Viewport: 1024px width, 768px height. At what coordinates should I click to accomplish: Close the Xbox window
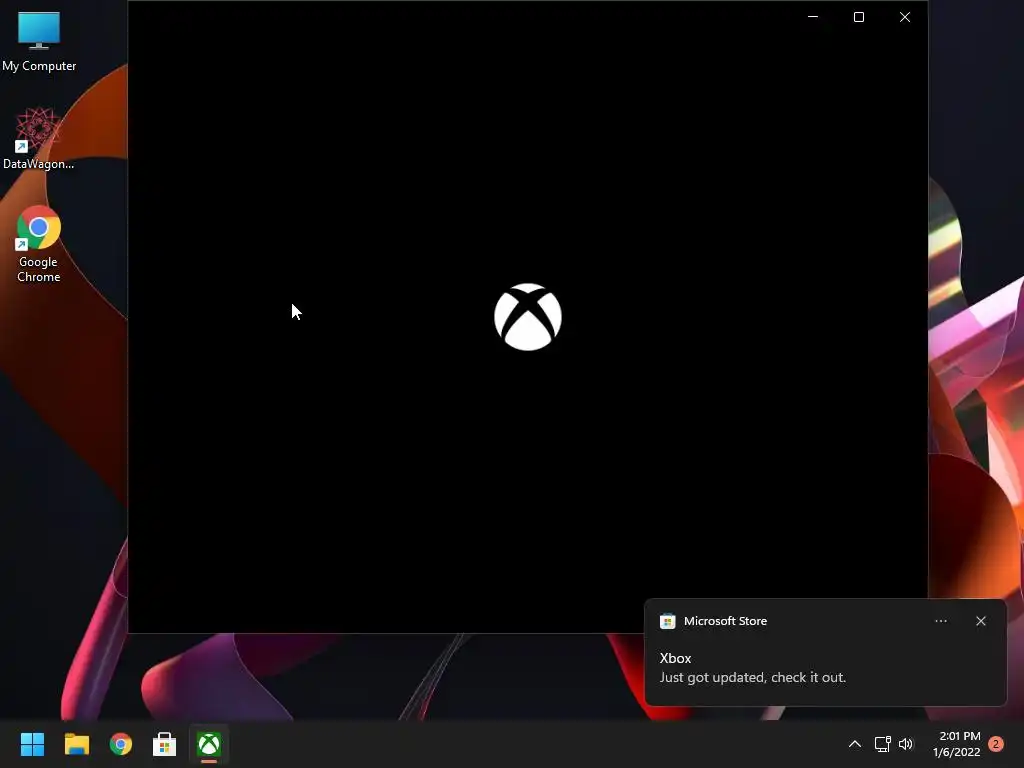click(x=904, y=17)
